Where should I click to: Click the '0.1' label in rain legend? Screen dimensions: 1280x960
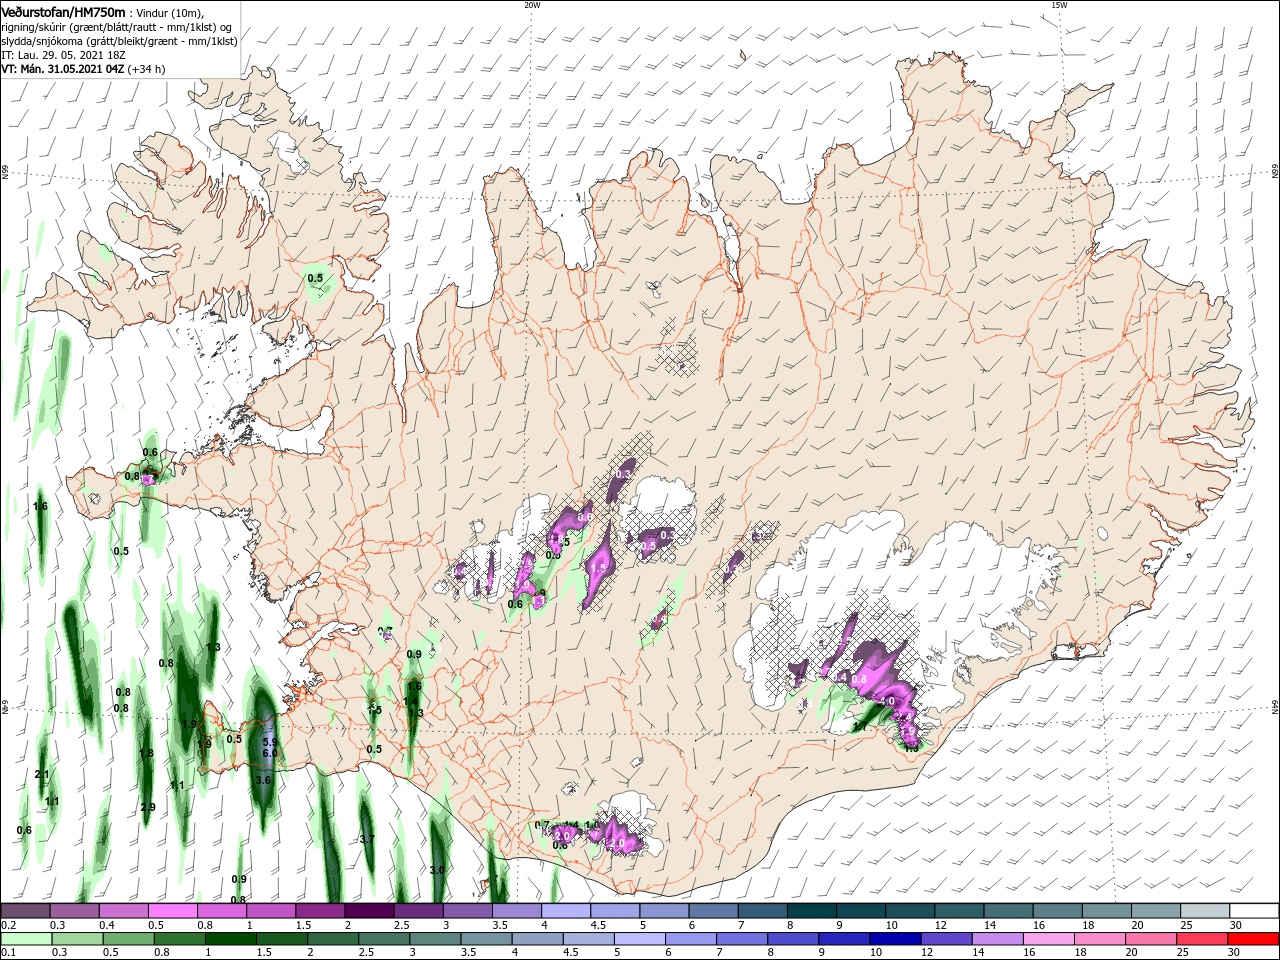pyautogui.click(x=9, y=953)
